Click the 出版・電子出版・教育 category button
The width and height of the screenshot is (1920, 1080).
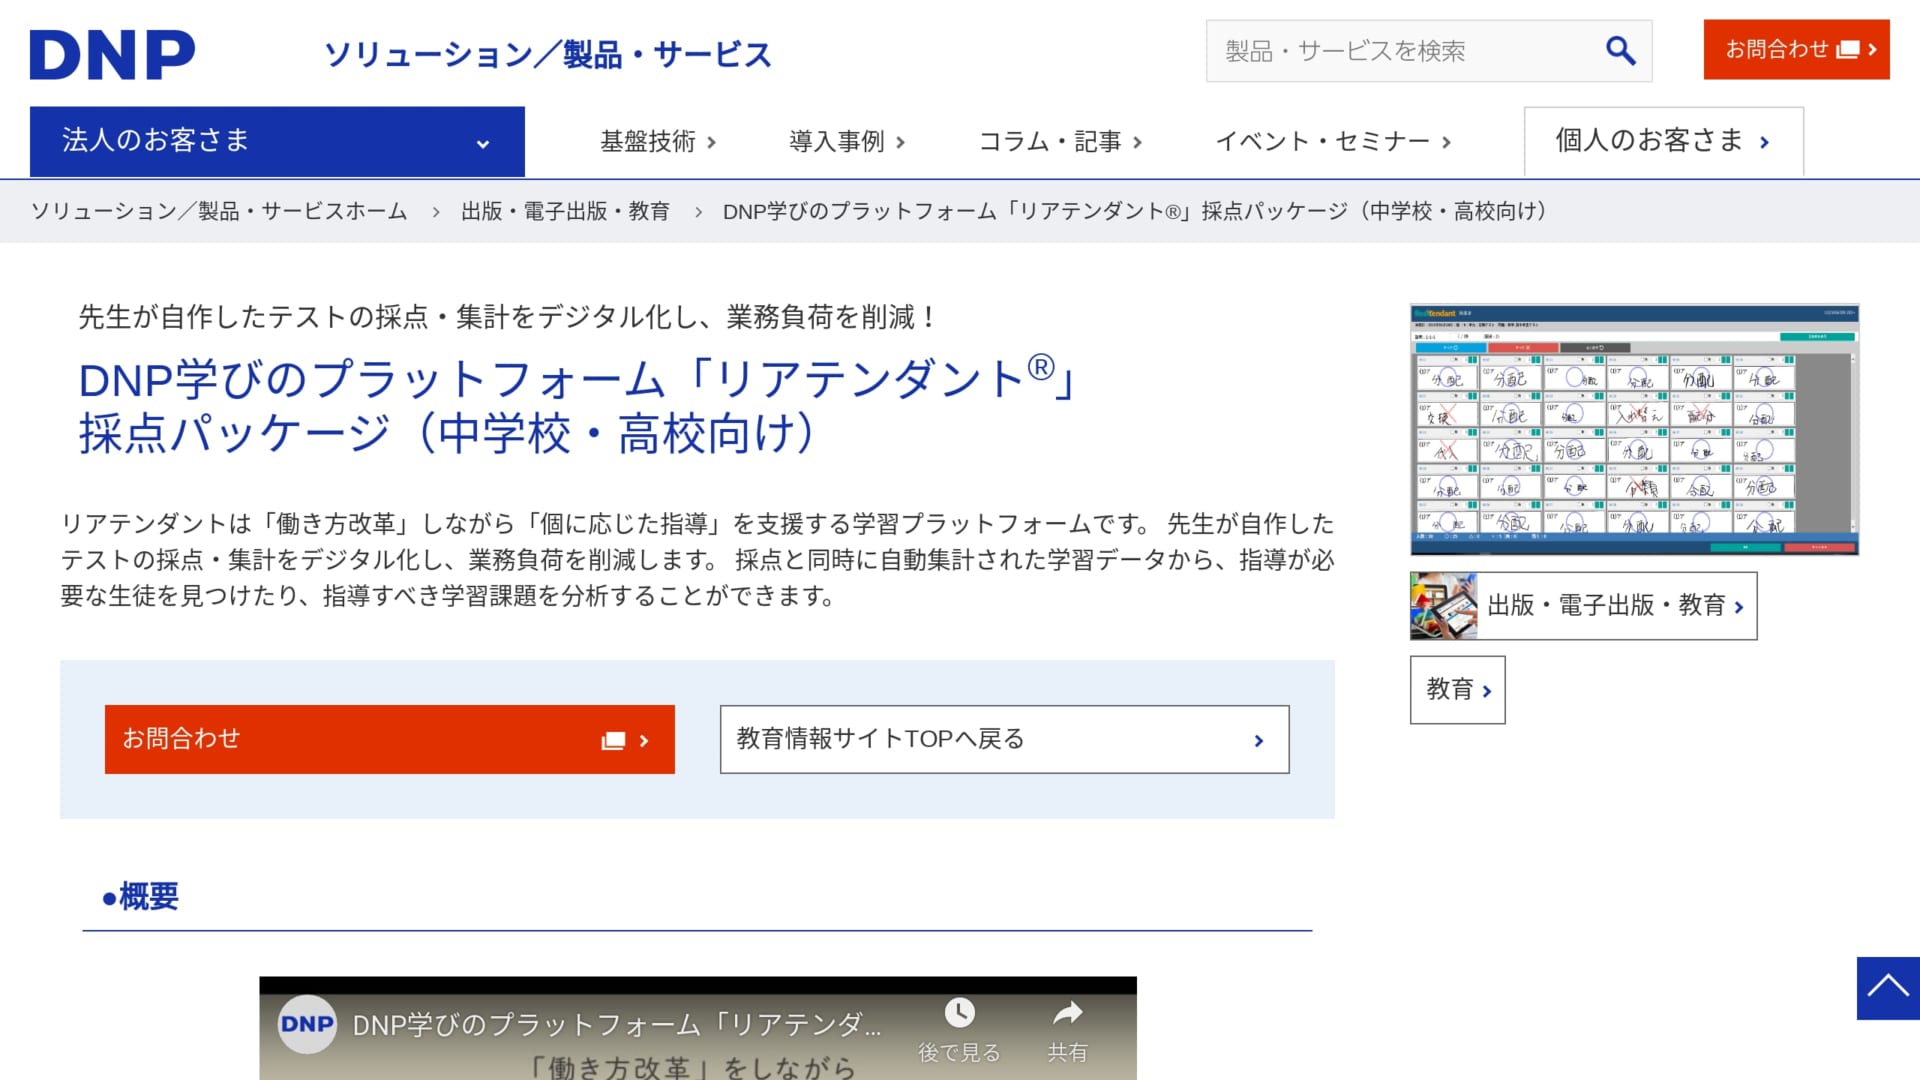(1583, 606)
